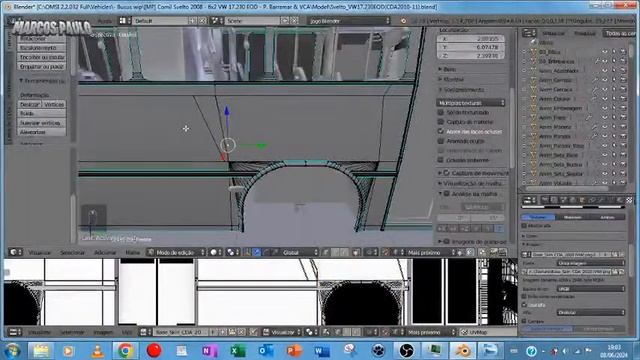Click the Vértices button in tool shelf
The height and width of the screenshot is (360, 640).
tap(54, 104)
